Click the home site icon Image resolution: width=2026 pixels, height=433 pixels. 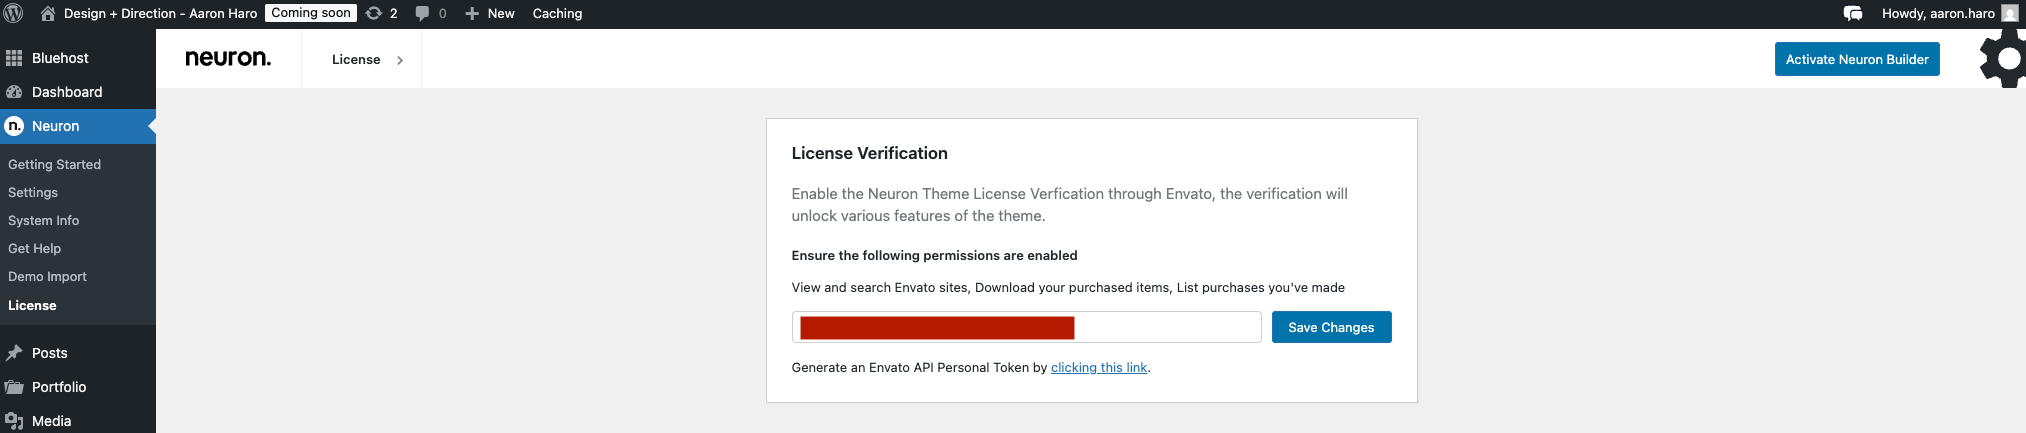[48, 13]
